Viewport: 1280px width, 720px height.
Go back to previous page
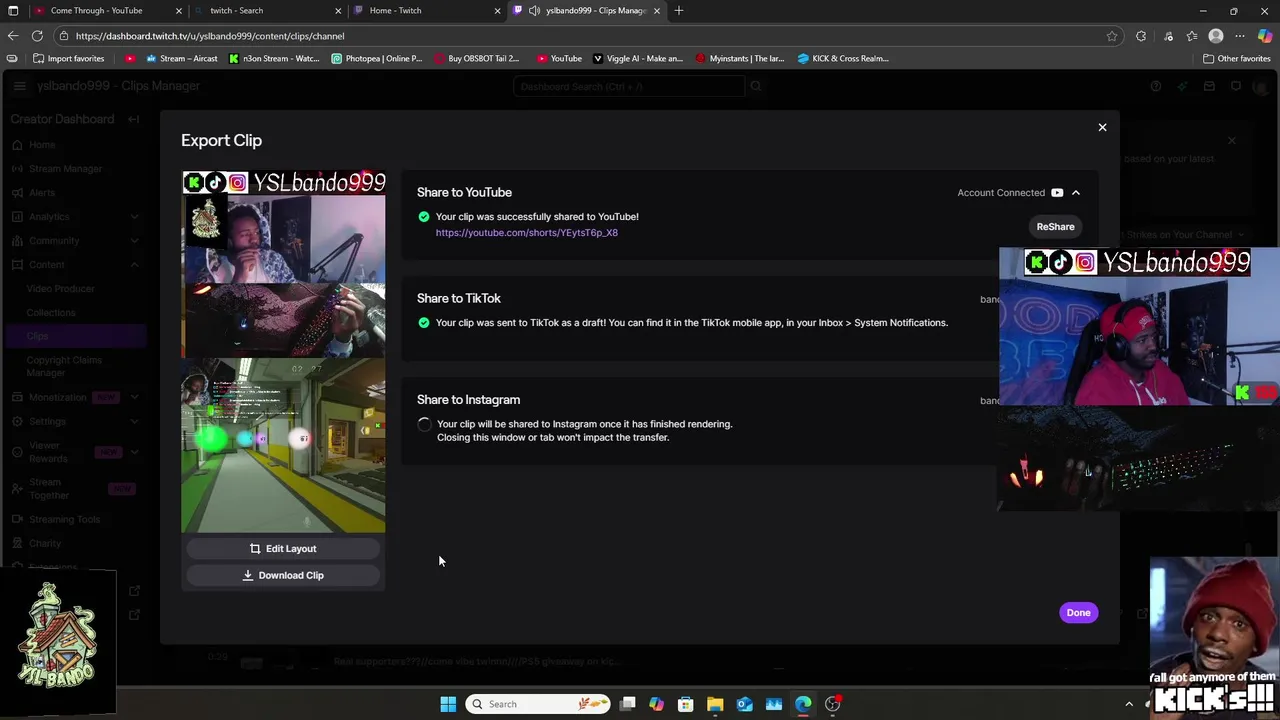click(12, 36)
